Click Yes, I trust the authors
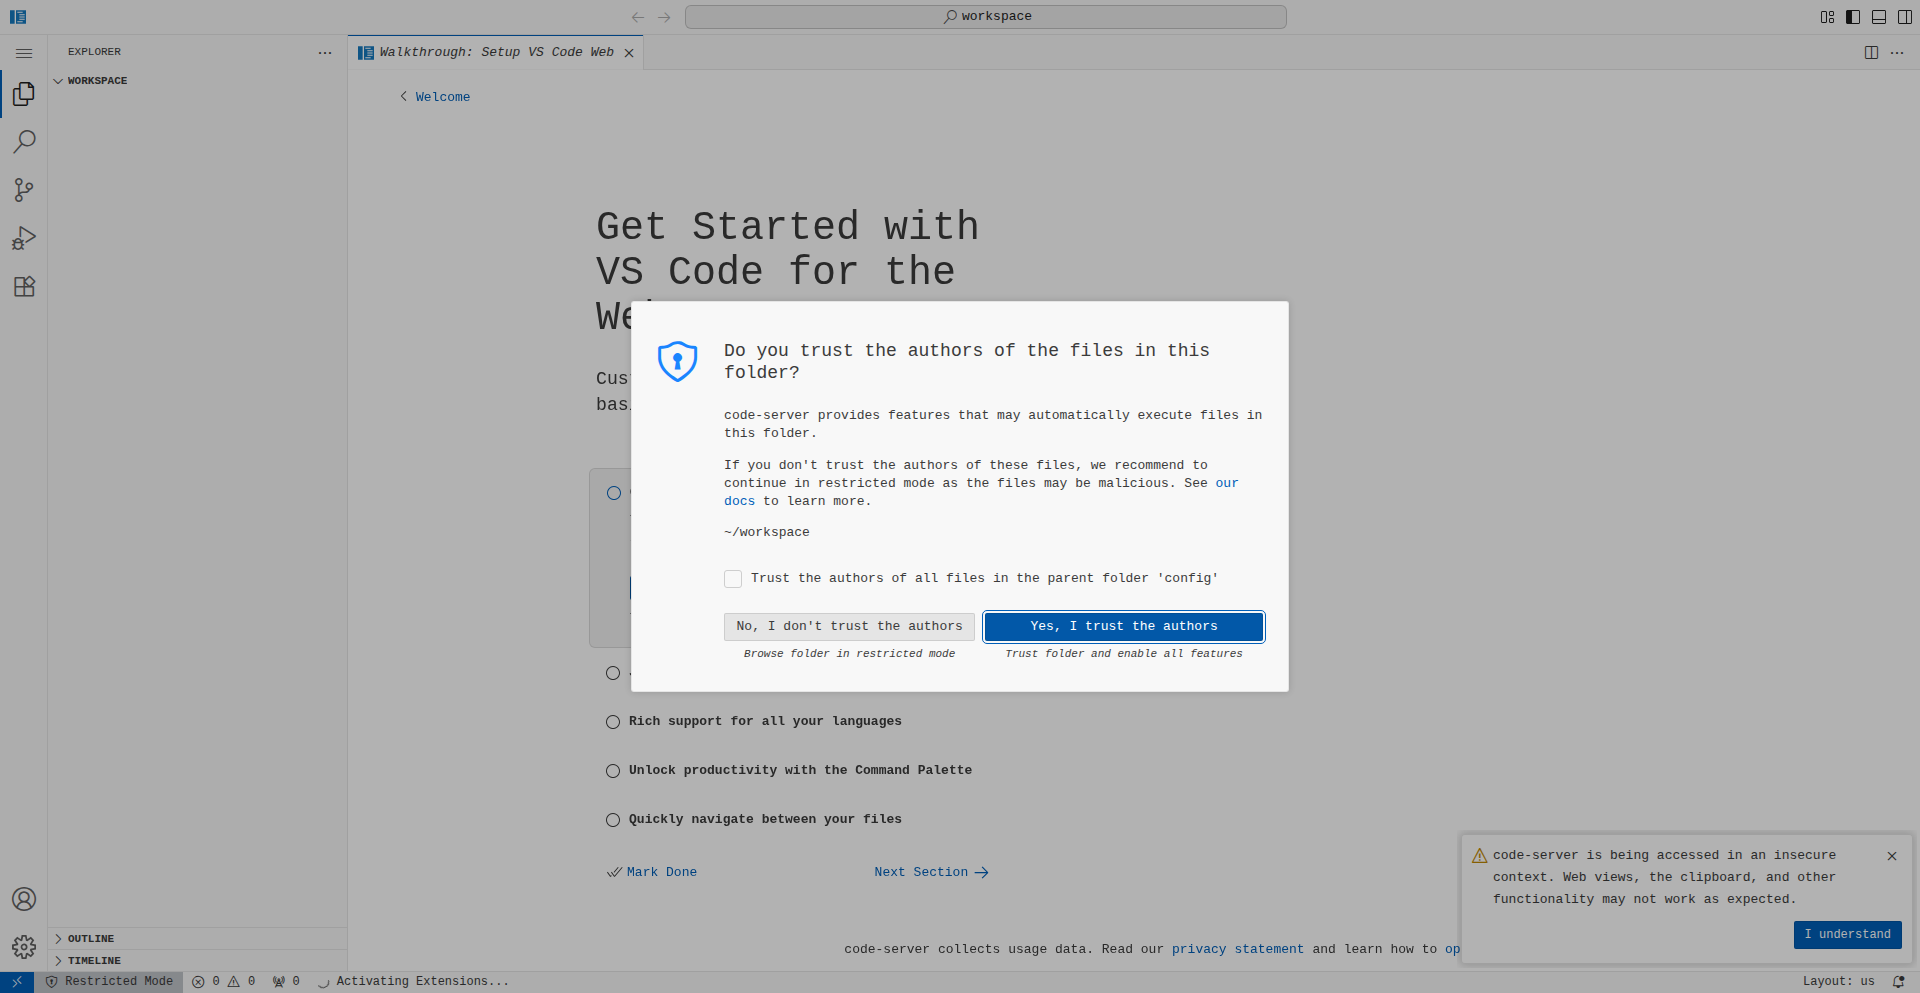The height and width of the screenshot is (993, 1920). [1124, 627]
